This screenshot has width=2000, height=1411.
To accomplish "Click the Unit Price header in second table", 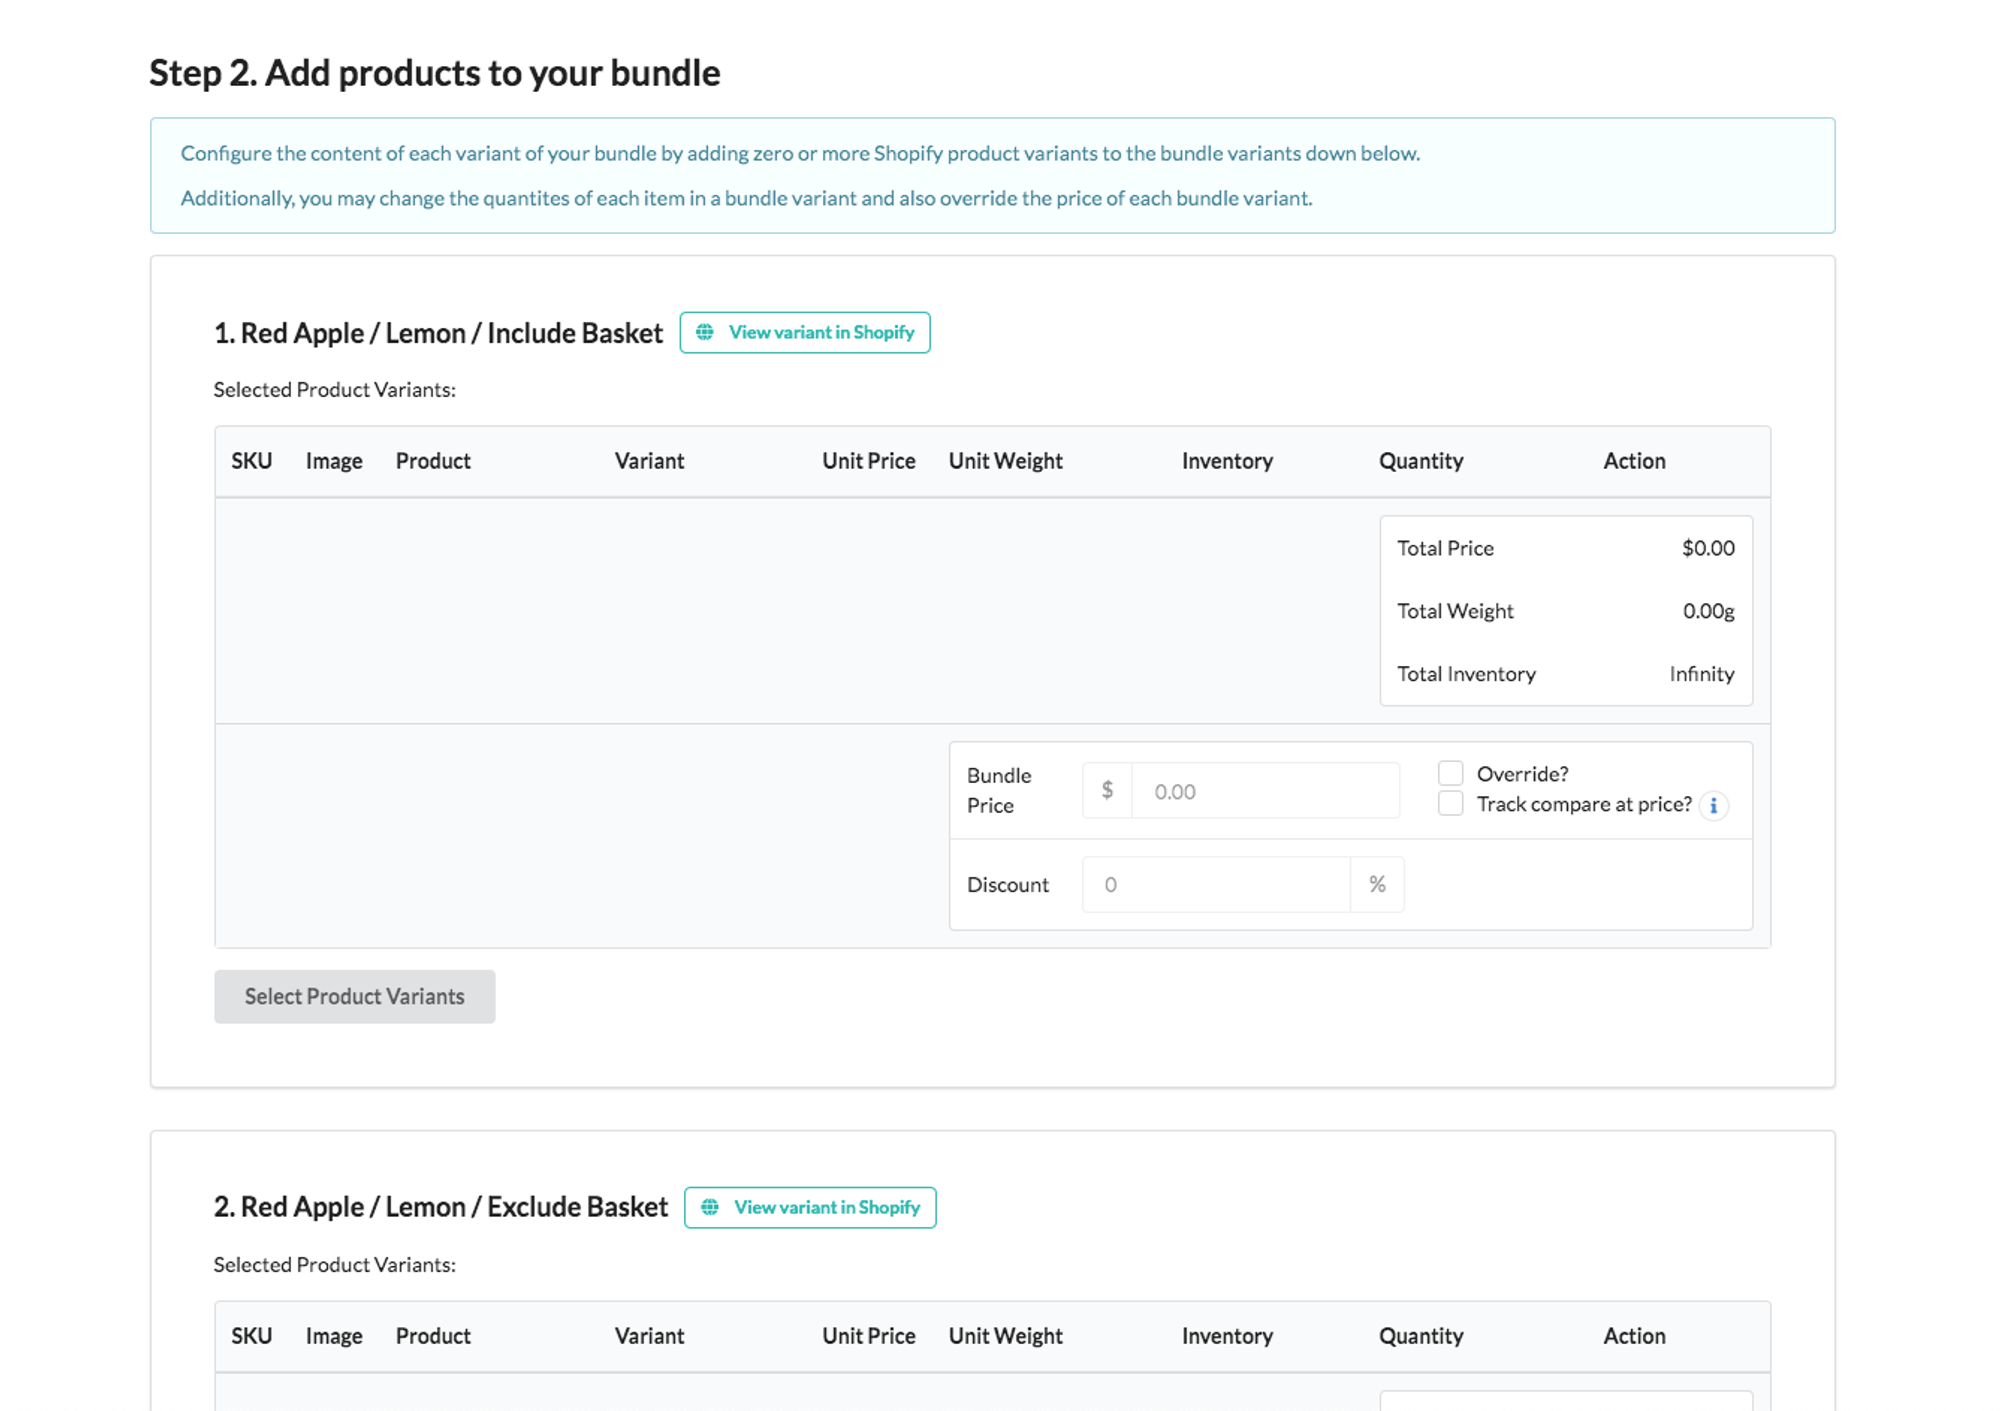I will (x=868, y=1336).
